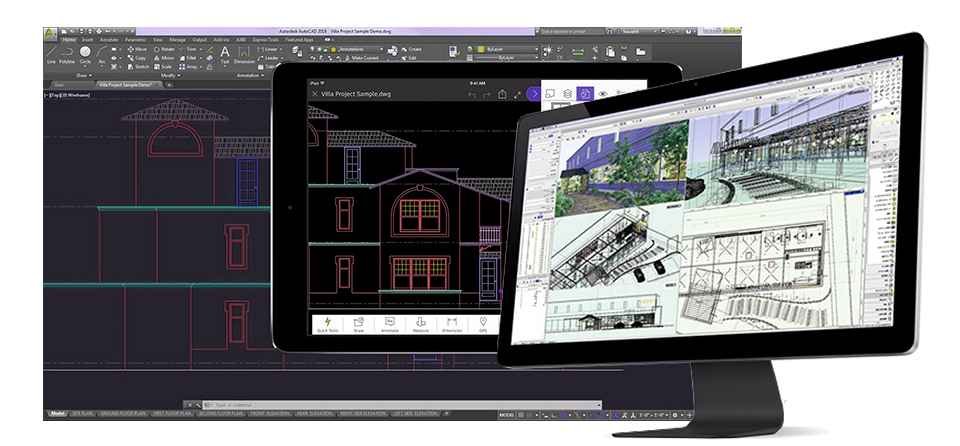Expand the Annotation panel dropdown
The width and height of the screenshot is (960, 446).
coord(250,75)
